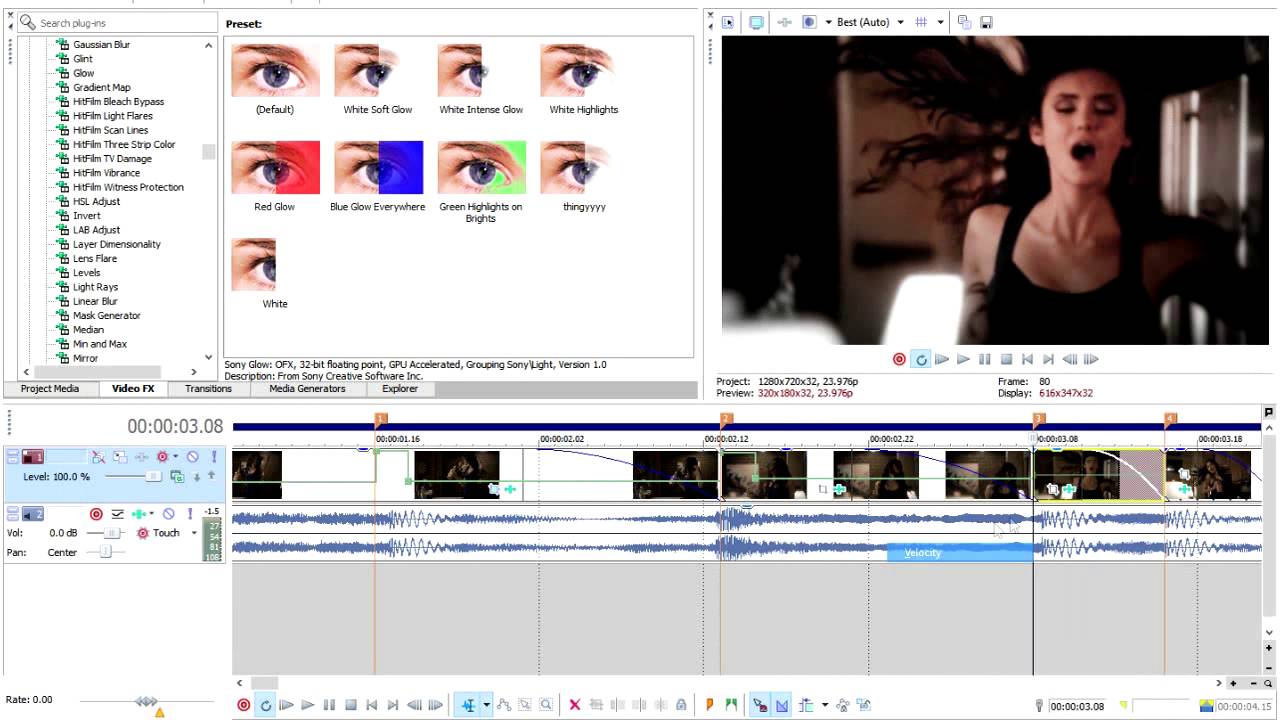Insert a marker with the orange marker icon

(x=710, y=705)
